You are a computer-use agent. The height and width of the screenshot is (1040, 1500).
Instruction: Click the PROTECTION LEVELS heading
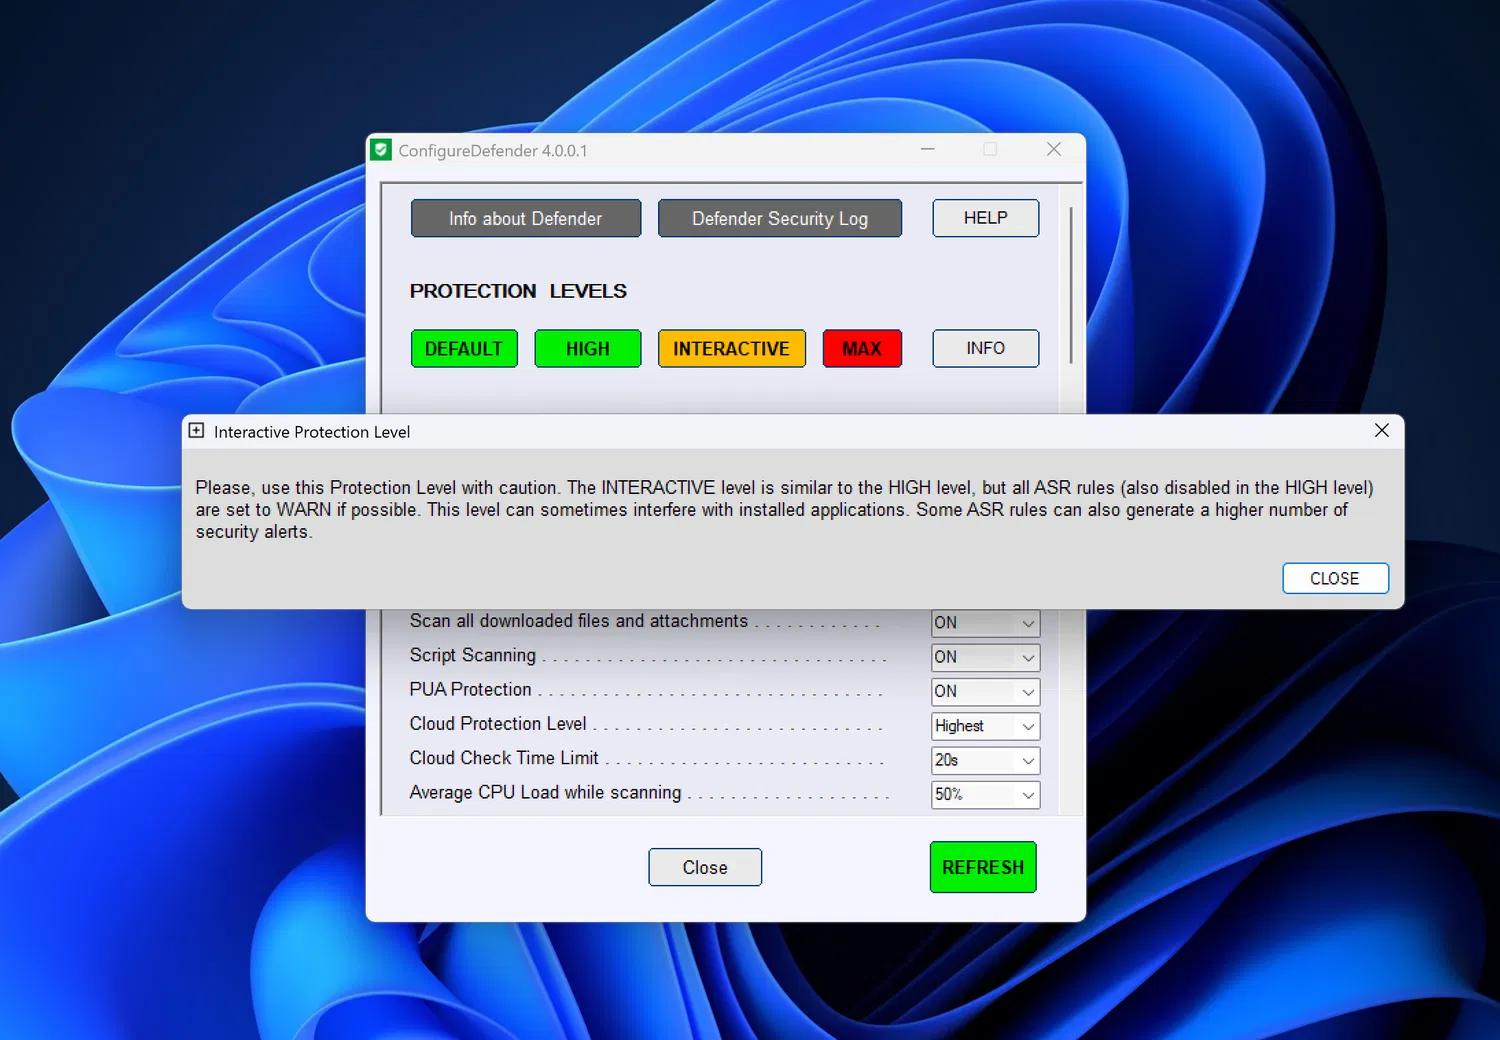518,291
